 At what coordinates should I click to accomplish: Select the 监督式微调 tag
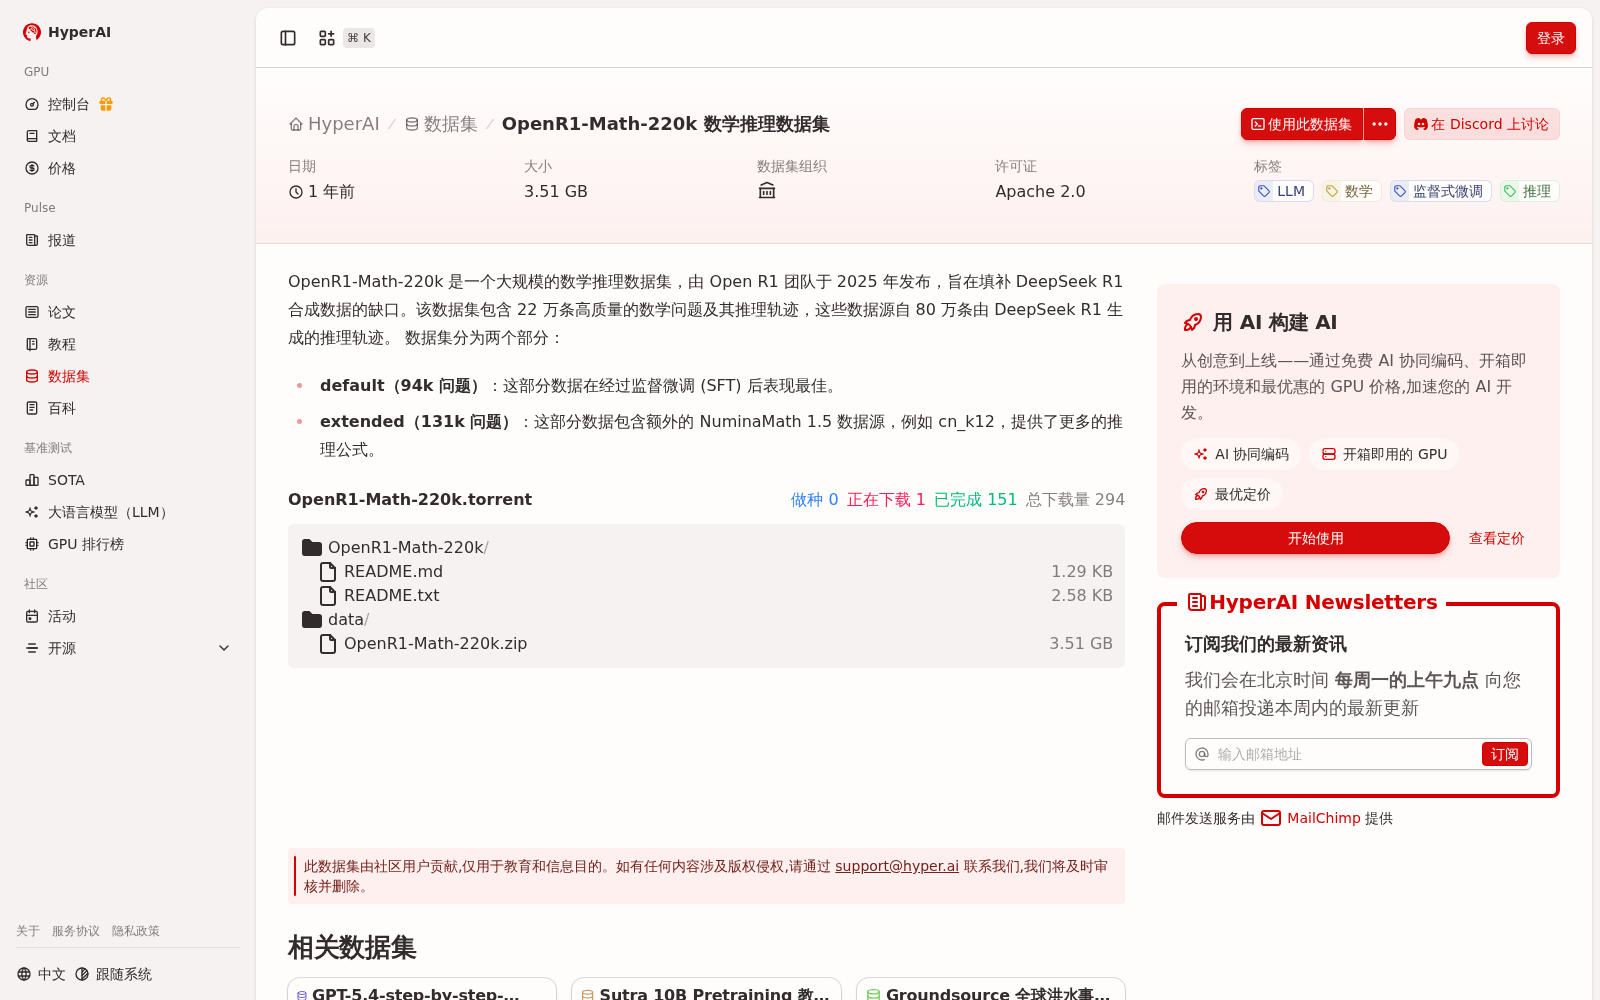[1440, 191]
